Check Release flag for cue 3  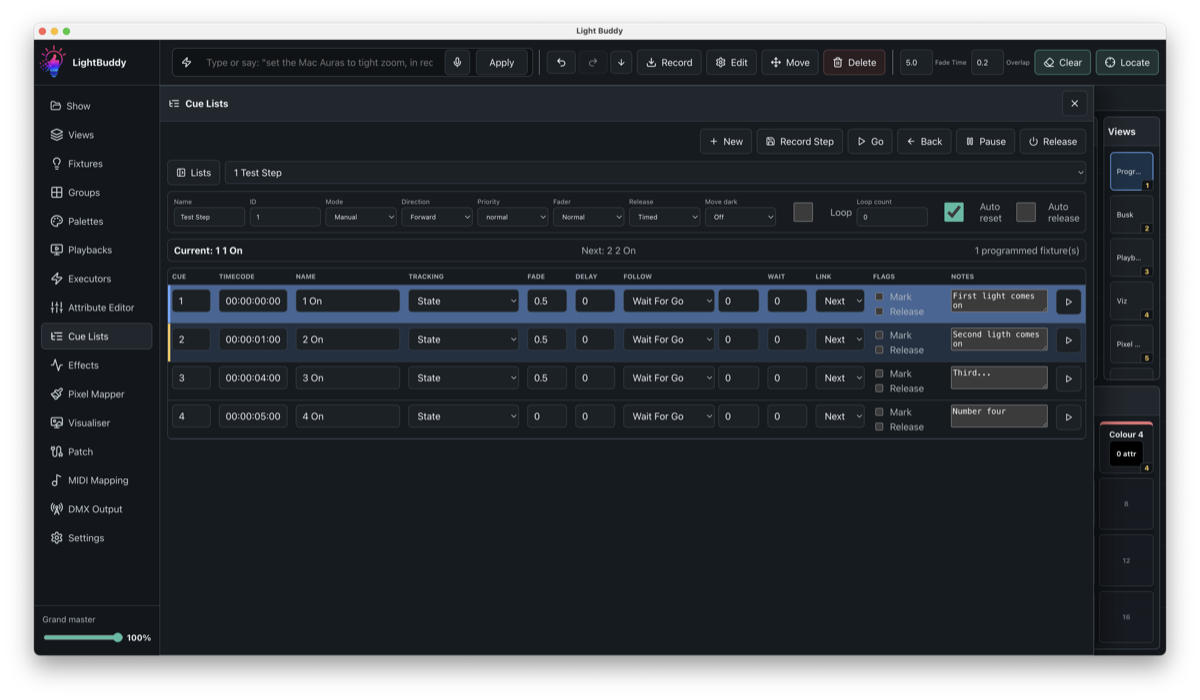tap(879, 388)
